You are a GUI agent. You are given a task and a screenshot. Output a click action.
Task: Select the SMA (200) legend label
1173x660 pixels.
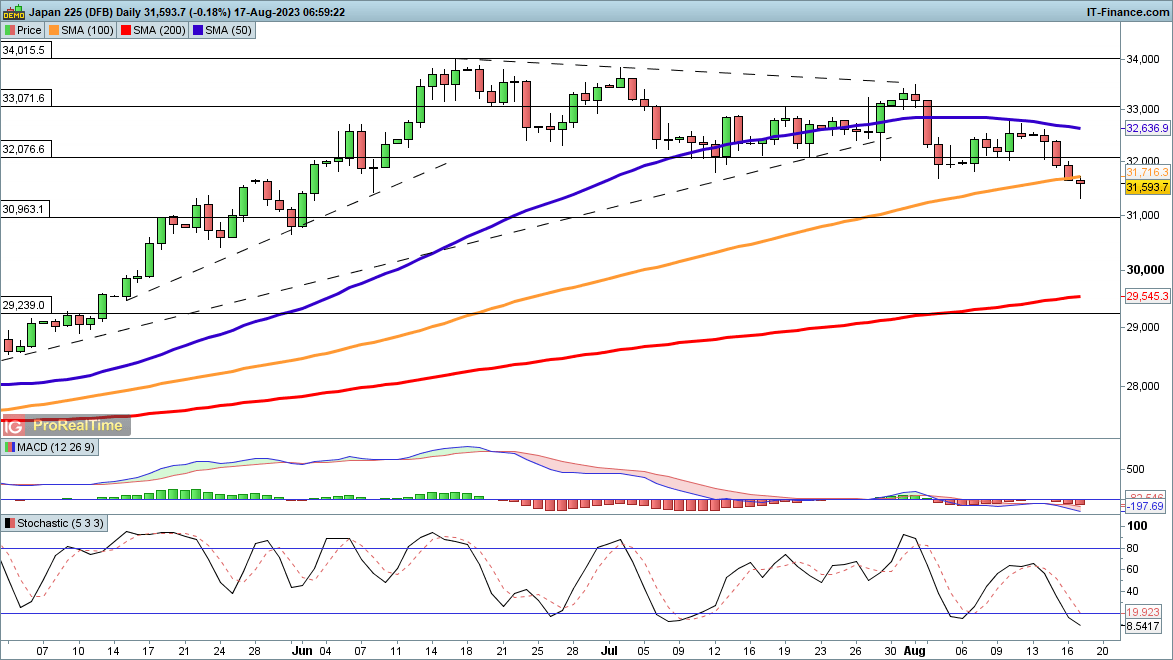[x=159, y=31]
